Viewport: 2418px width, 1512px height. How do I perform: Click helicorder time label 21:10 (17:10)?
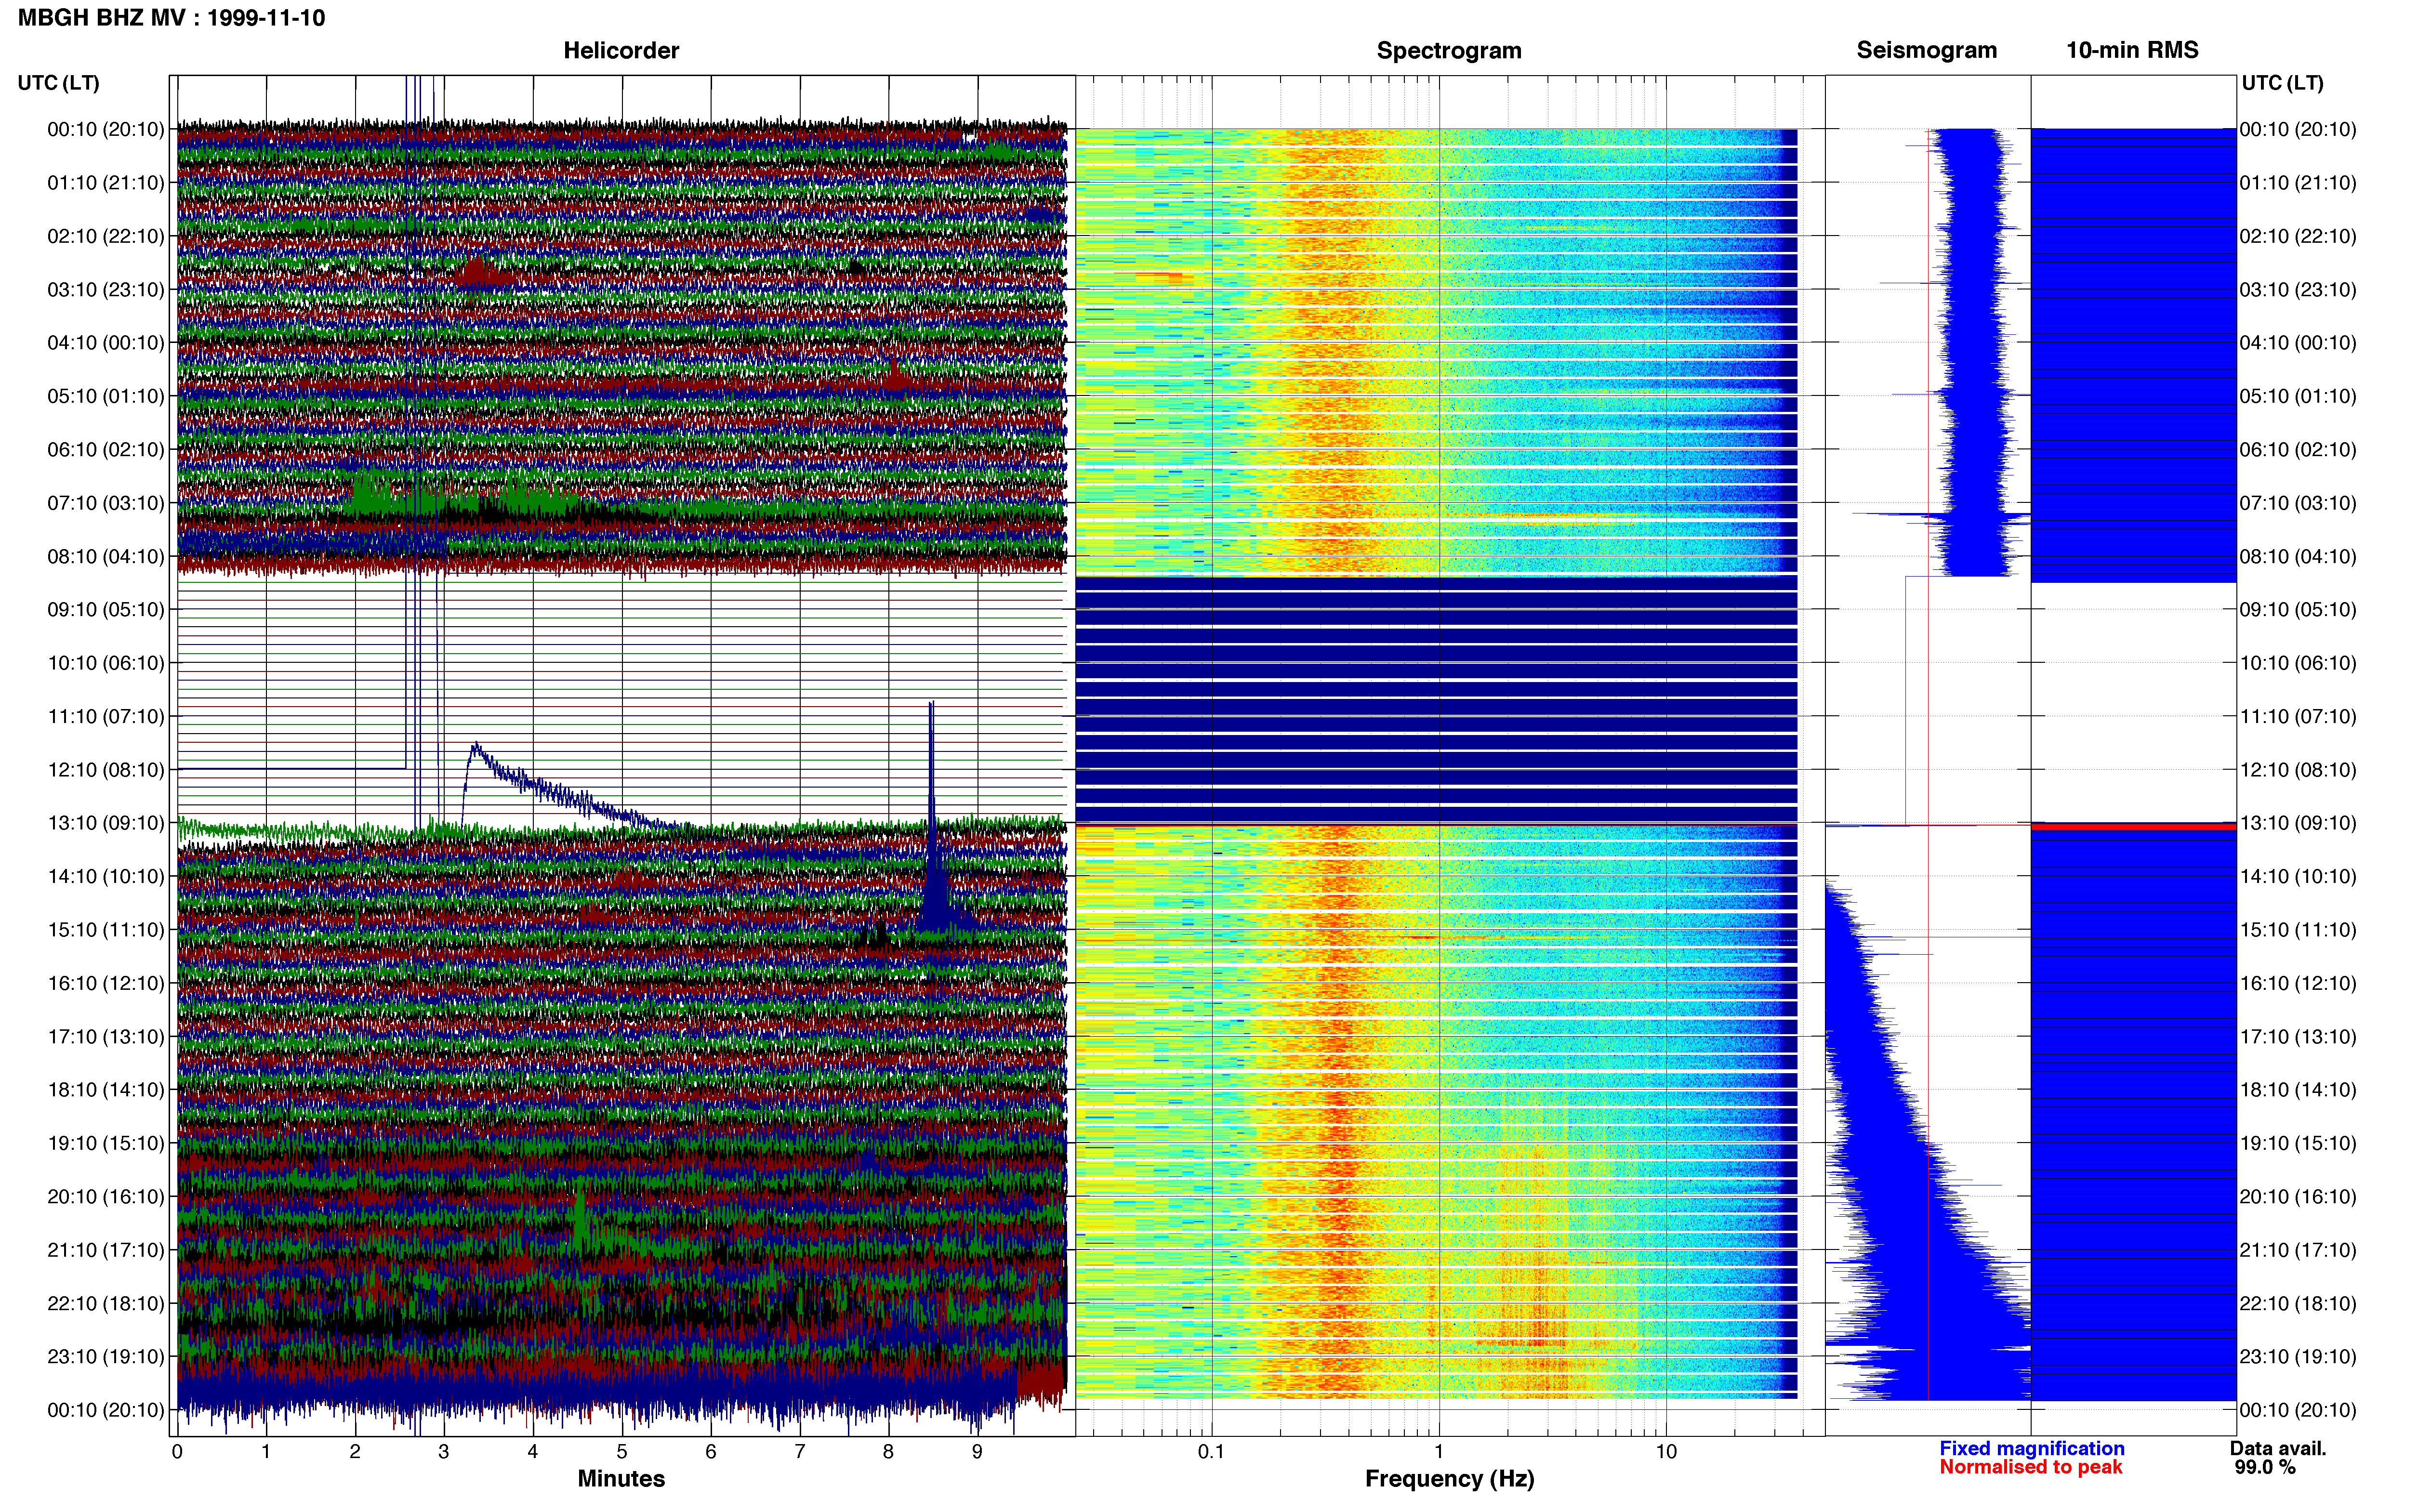tap(106, 1250)
